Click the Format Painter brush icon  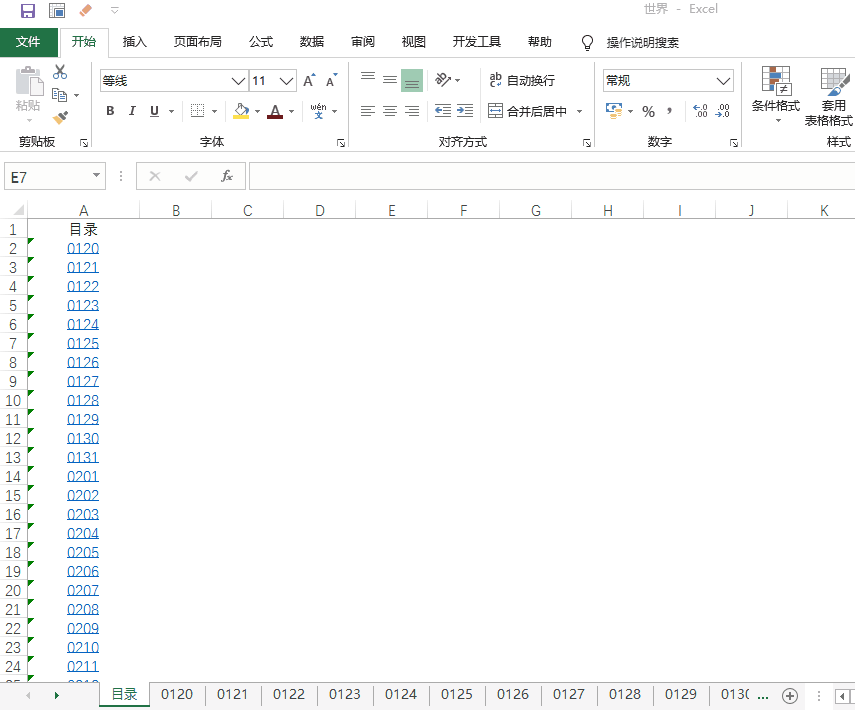click(60, 118)
